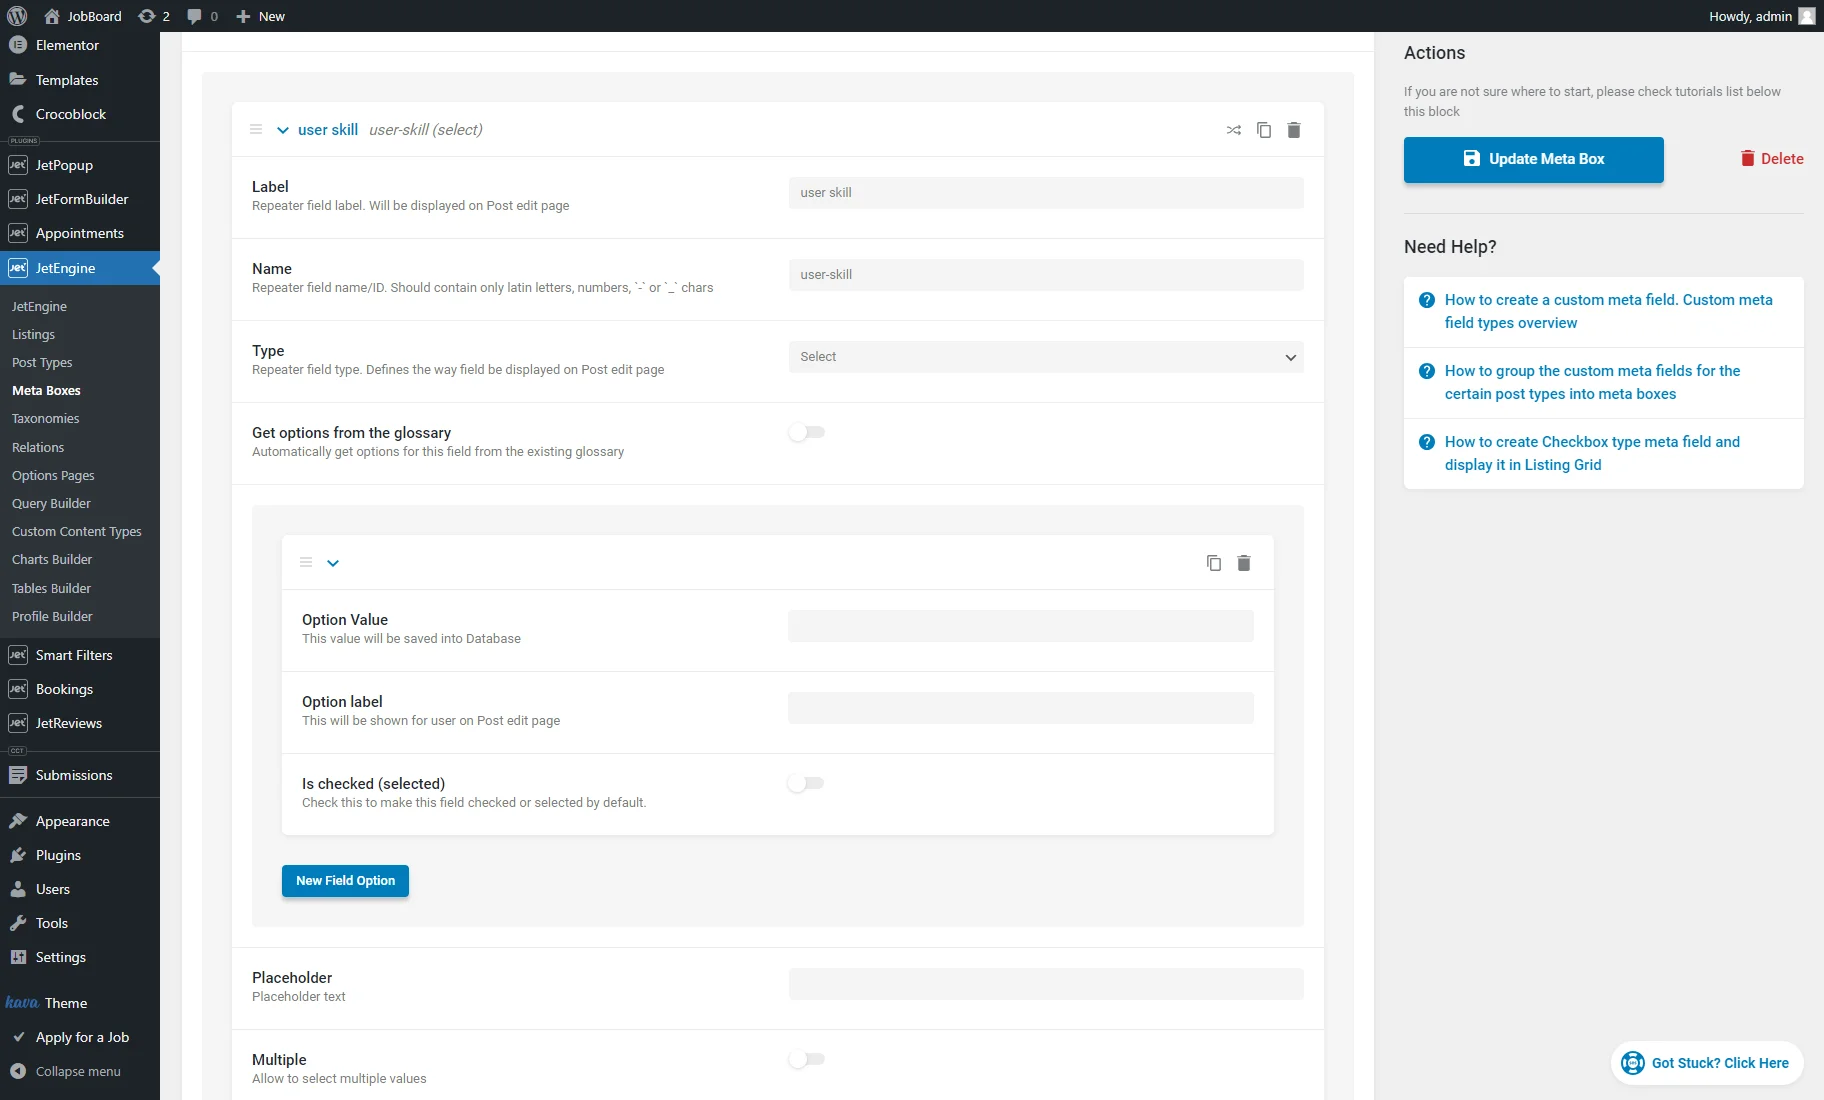Click Plugins plug icon
Screen dimensions: 1824x1100
tap(18, 855)
